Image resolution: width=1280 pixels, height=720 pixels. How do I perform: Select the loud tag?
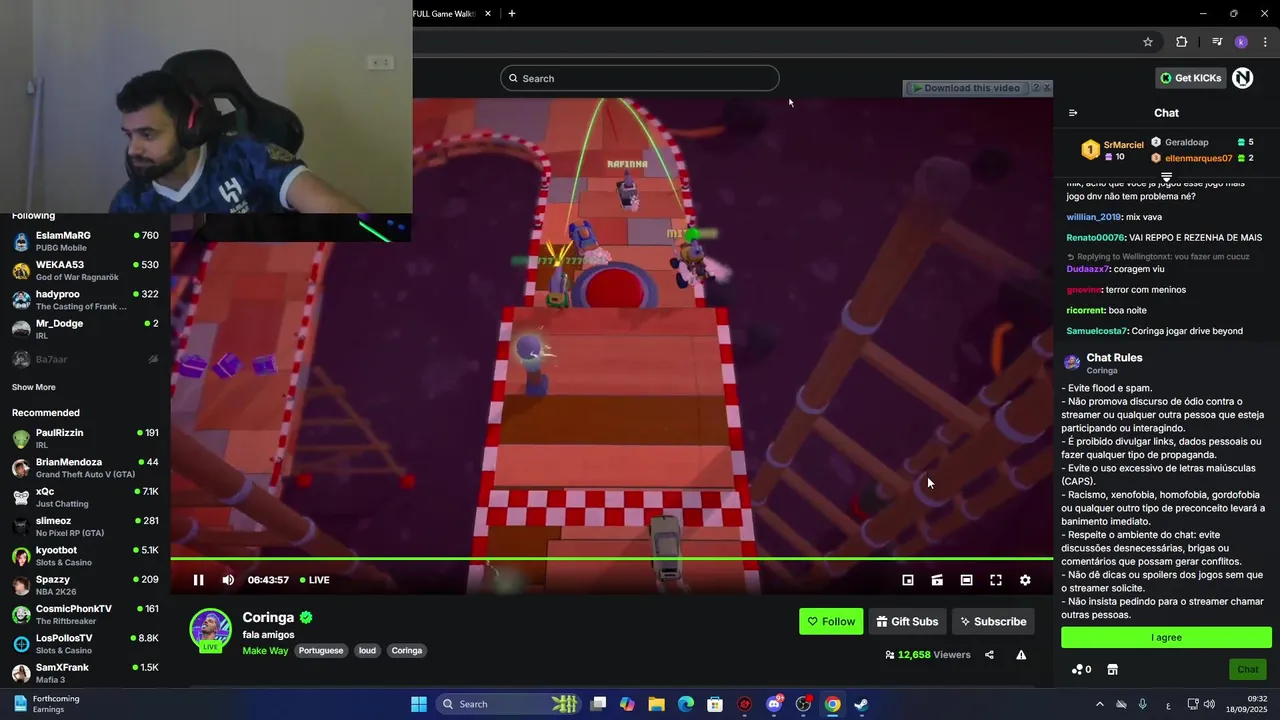pyautogui.click(x=367, y=651)
